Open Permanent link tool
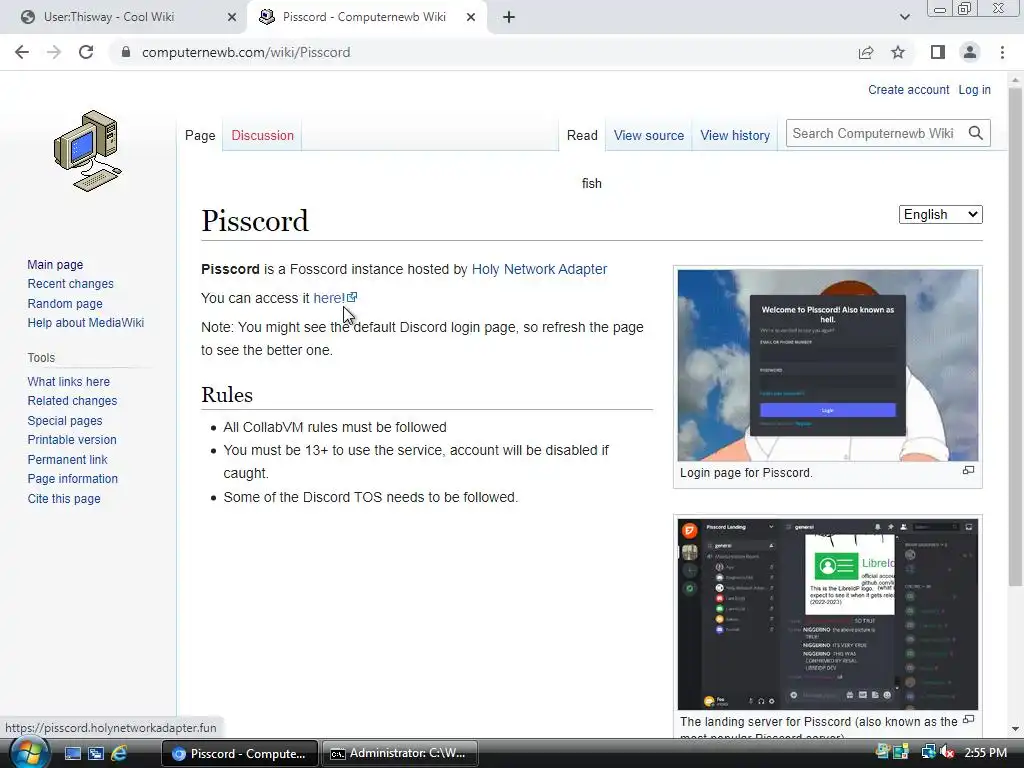This screenshot has height=768, width=1024. 67,460
